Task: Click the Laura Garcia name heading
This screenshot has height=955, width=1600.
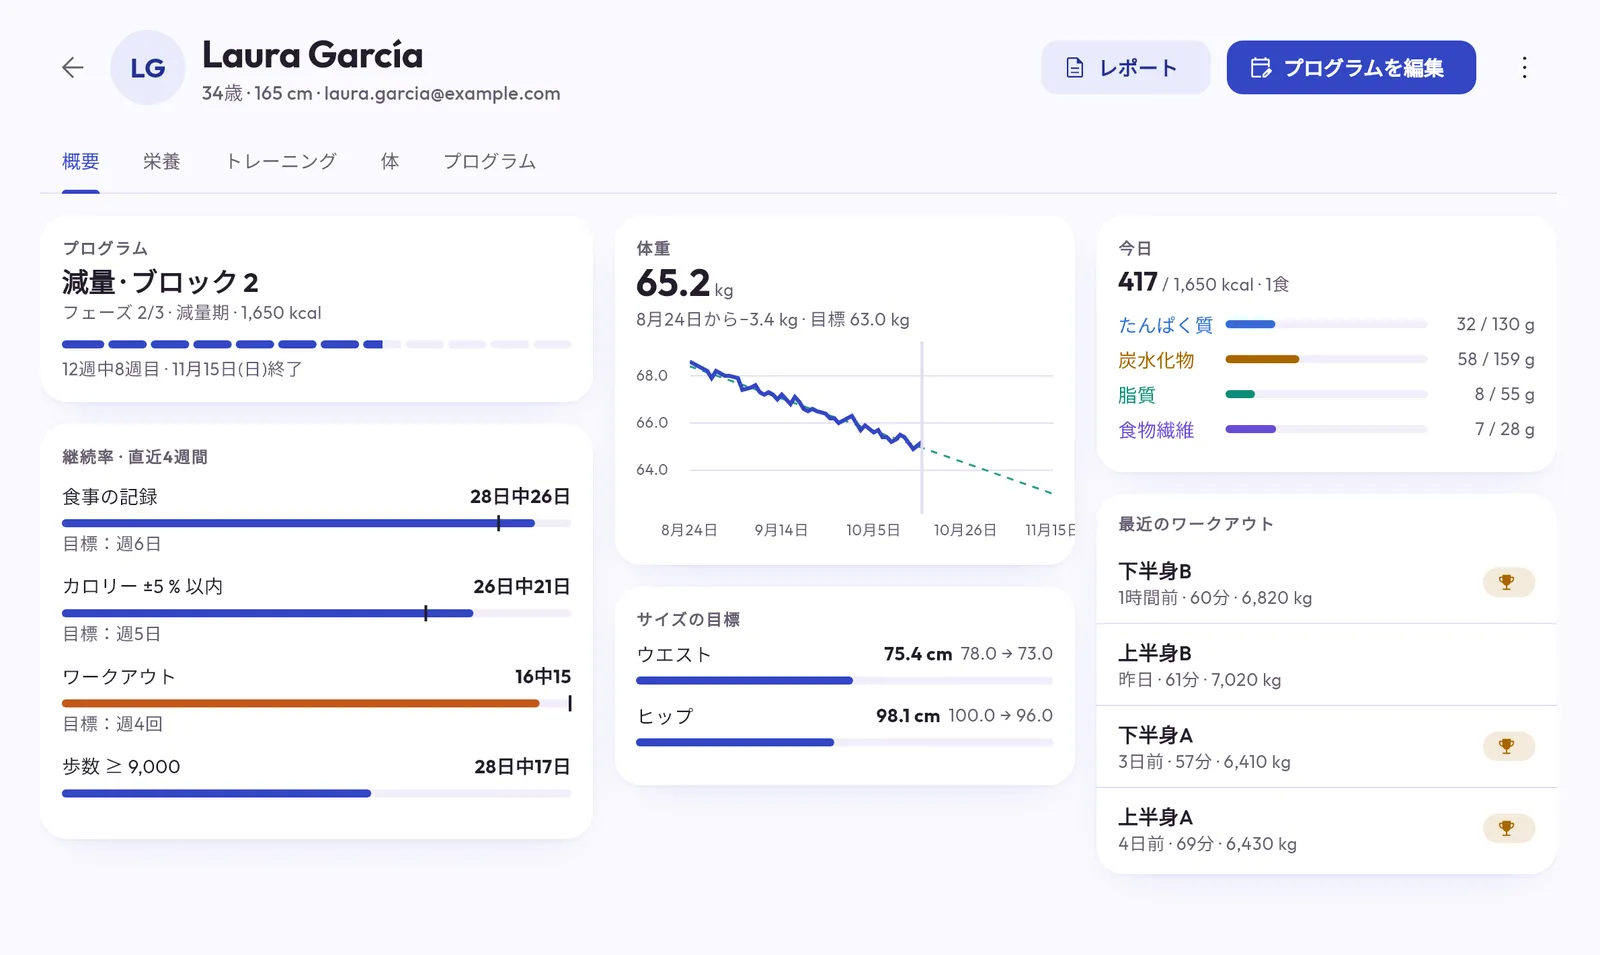Action: coord(313,55)
